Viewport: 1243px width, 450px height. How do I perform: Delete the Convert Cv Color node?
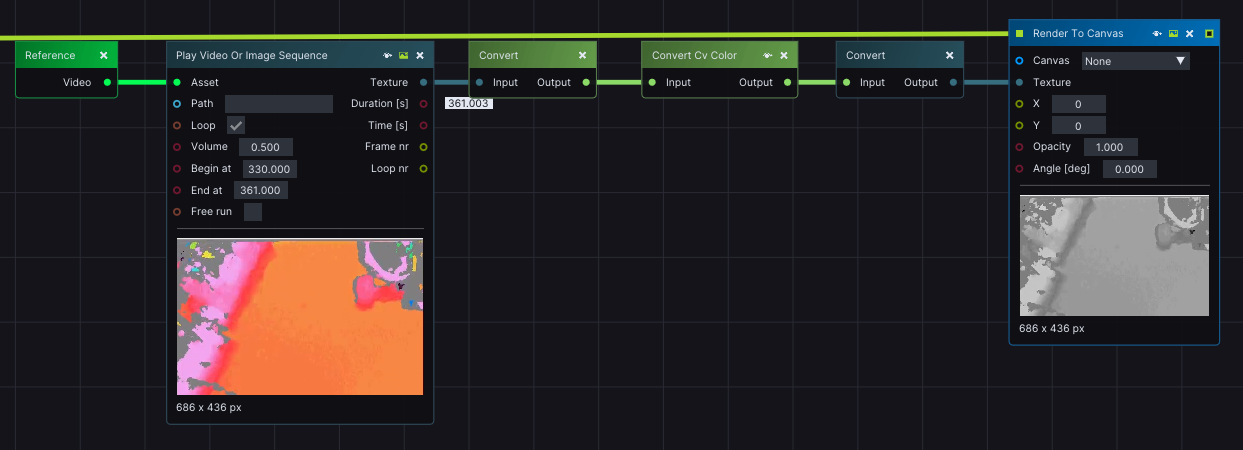tap(784, 56)
